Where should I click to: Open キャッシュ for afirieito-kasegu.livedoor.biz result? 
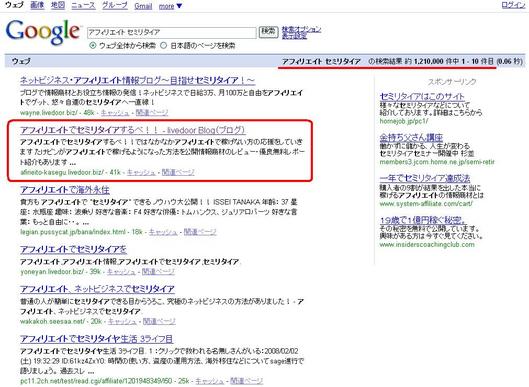(x=141, y=172)
